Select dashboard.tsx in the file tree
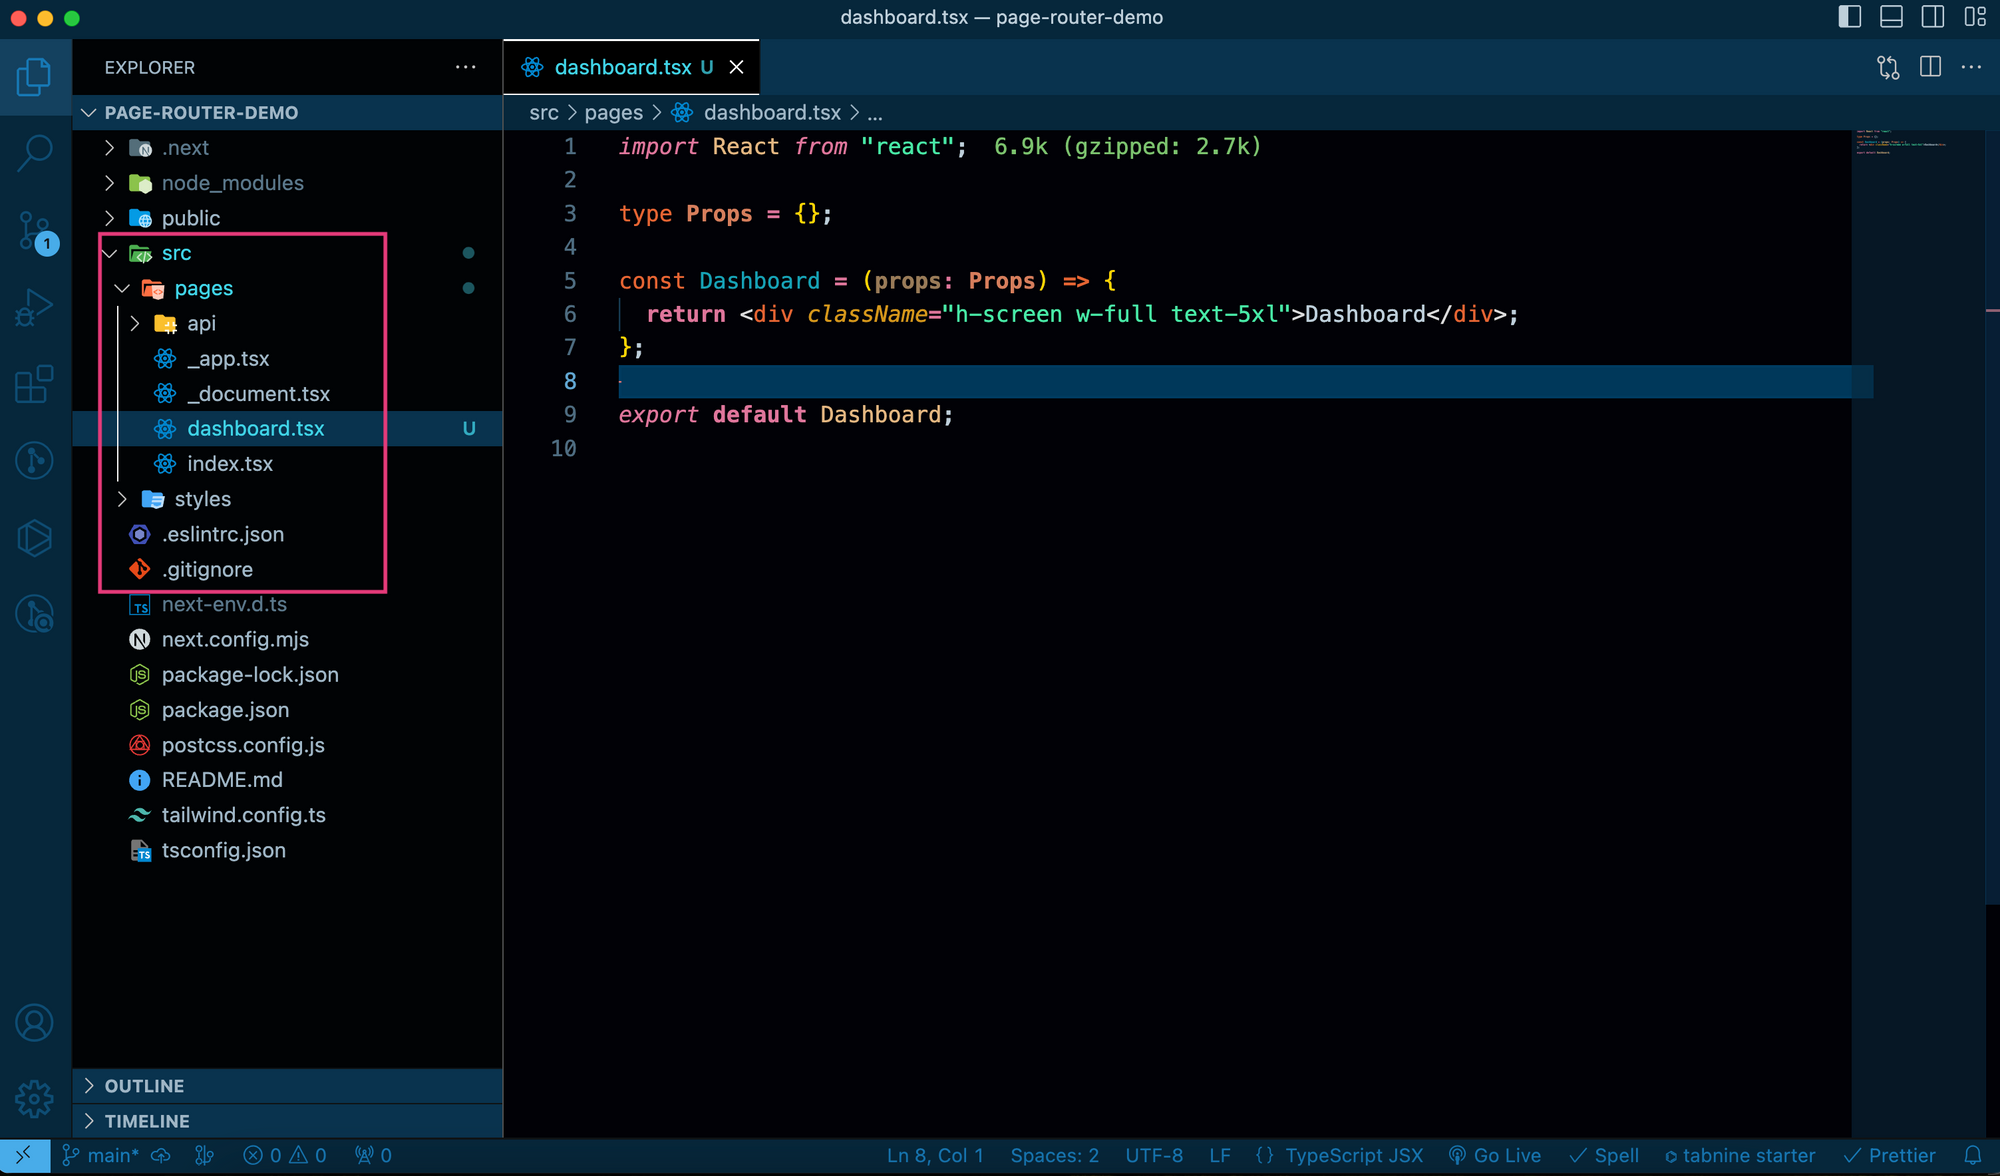2000x1176 pixels. pyautogui.click(x=288, y=429)
